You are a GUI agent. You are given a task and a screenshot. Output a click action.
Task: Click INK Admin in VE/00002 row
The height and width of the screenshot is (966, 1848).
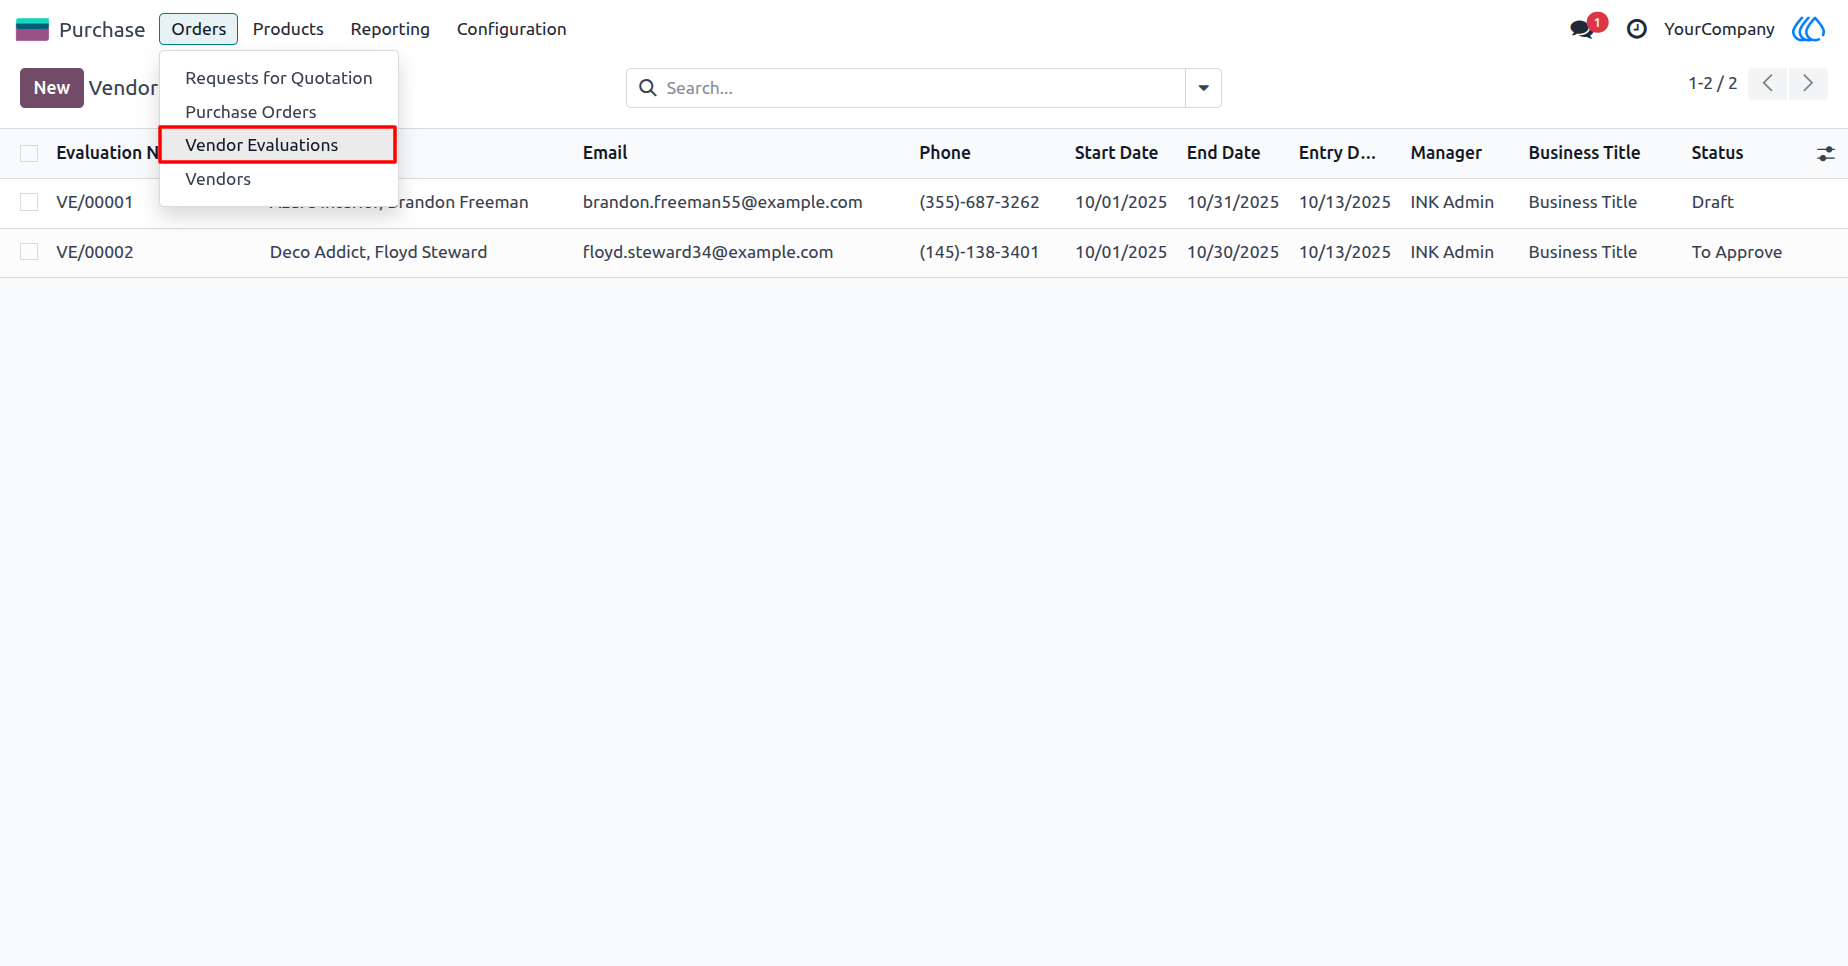pyautogui.click(x=1452, y=252)
